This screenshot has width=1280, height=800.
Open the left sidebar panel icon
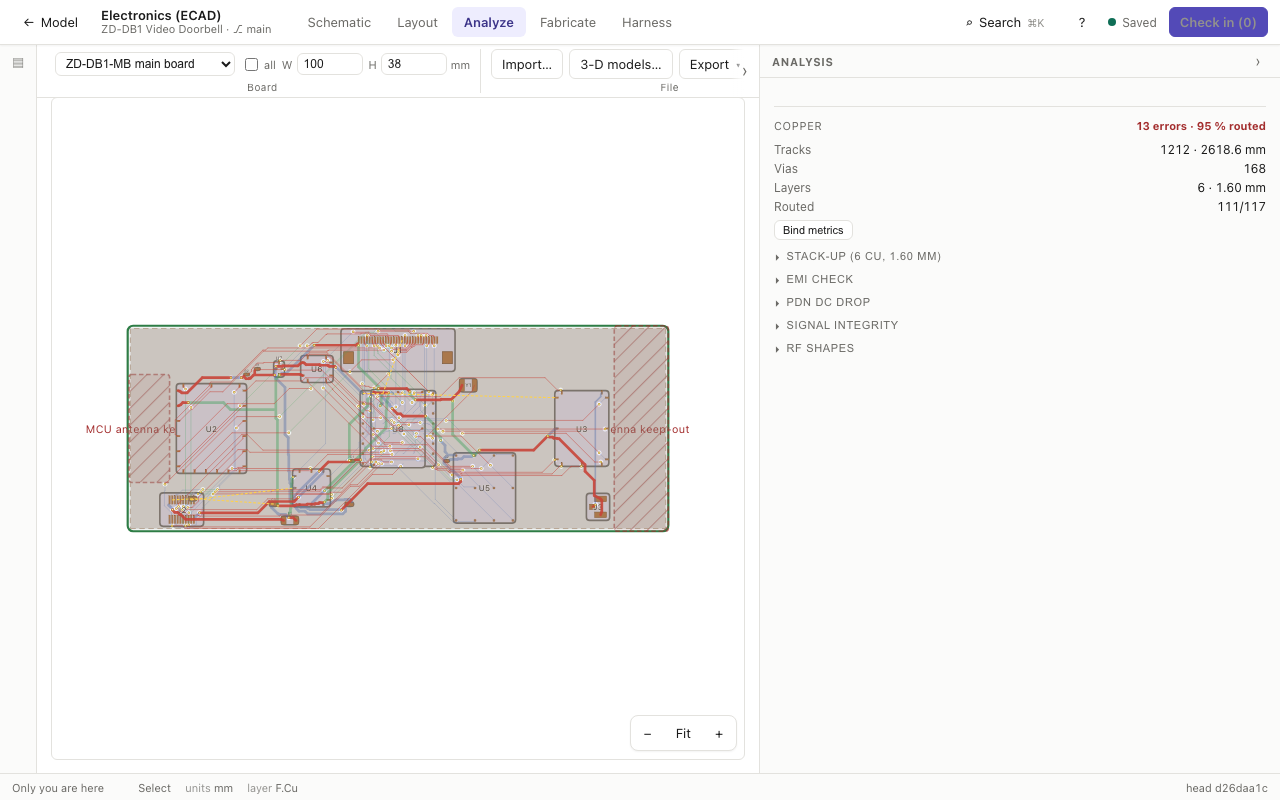point(18,63)
